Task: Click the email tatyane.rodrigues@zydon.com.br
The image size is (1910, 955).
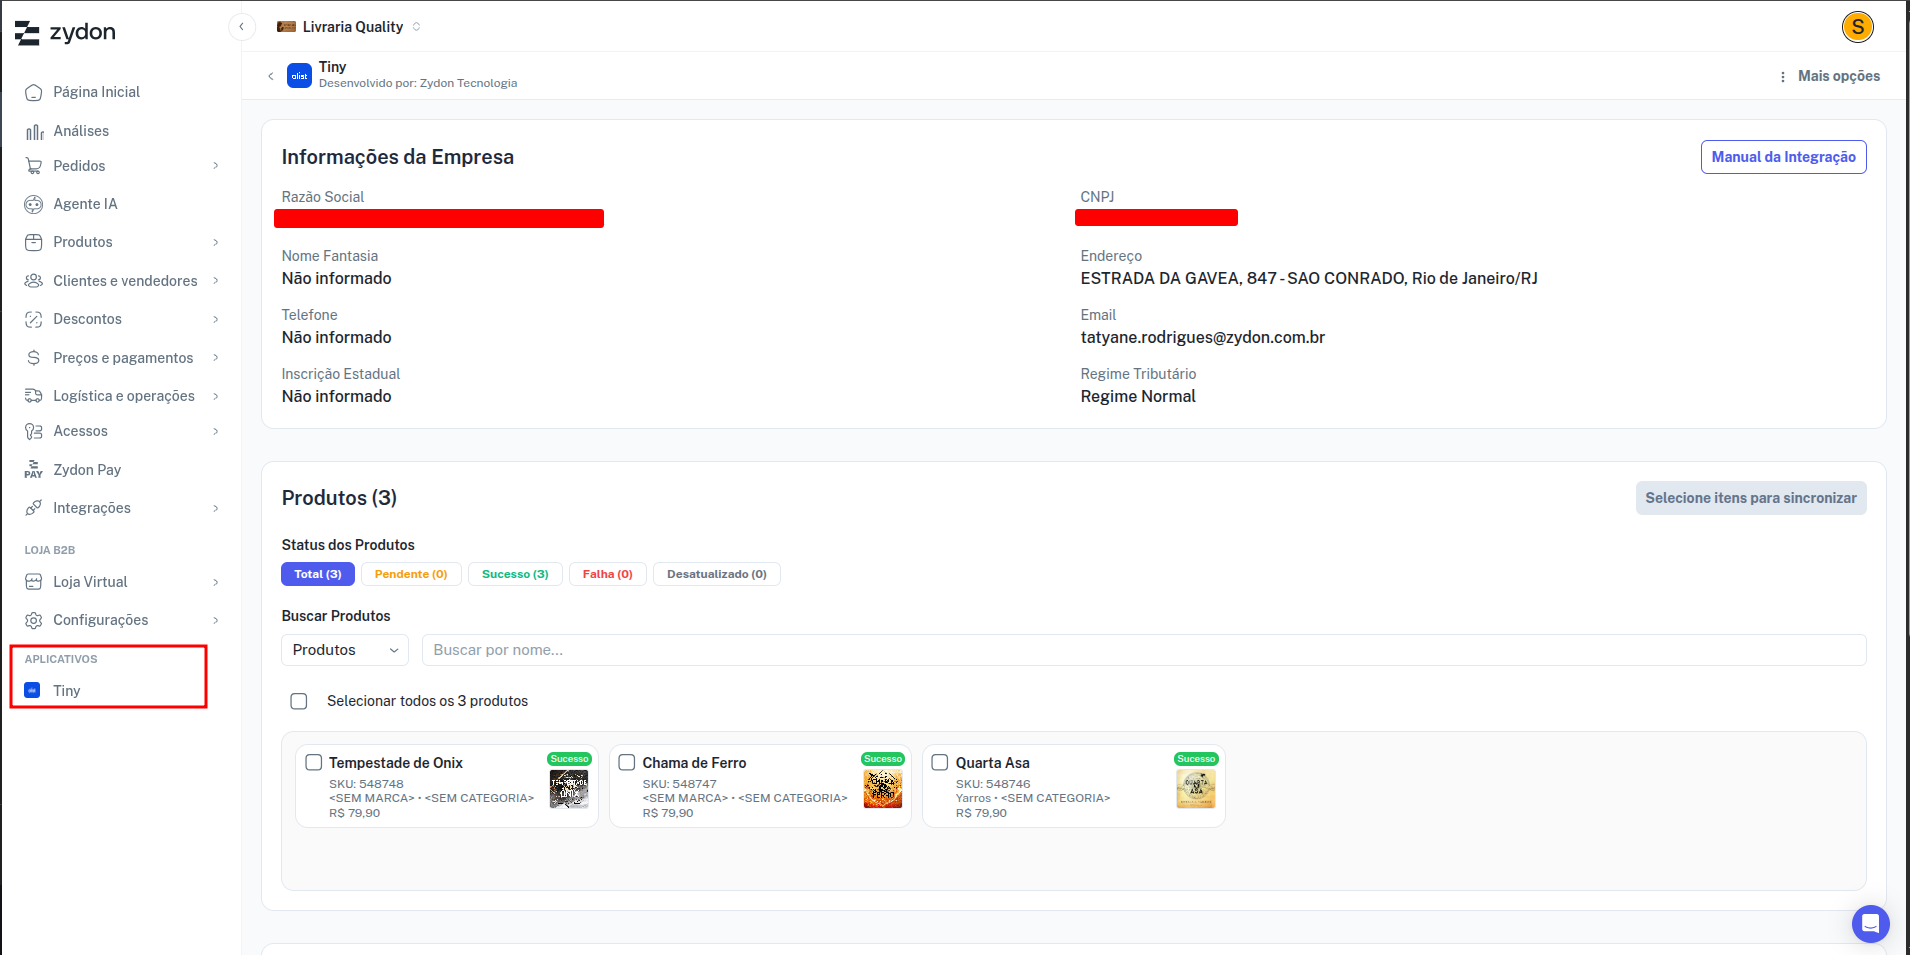Action: coord(1202,338)
